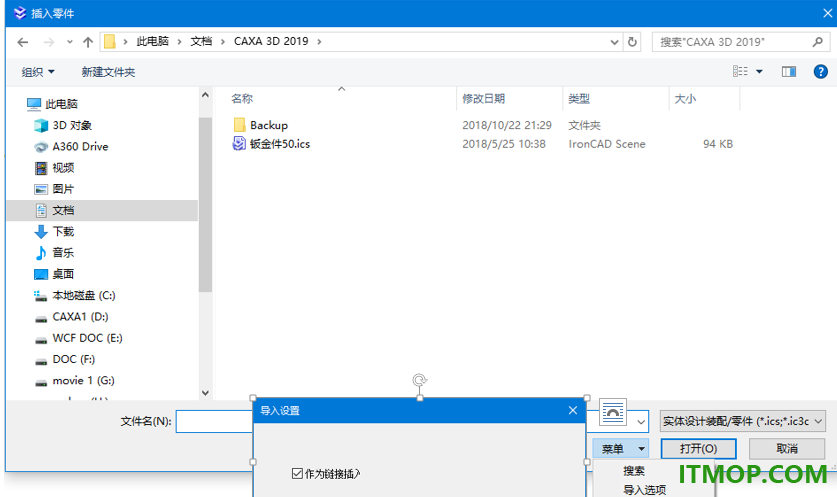The width and height of the screenshot is (837, 497).
Task: Toggle the preview pane icon
Action: (x=789, y=72)
